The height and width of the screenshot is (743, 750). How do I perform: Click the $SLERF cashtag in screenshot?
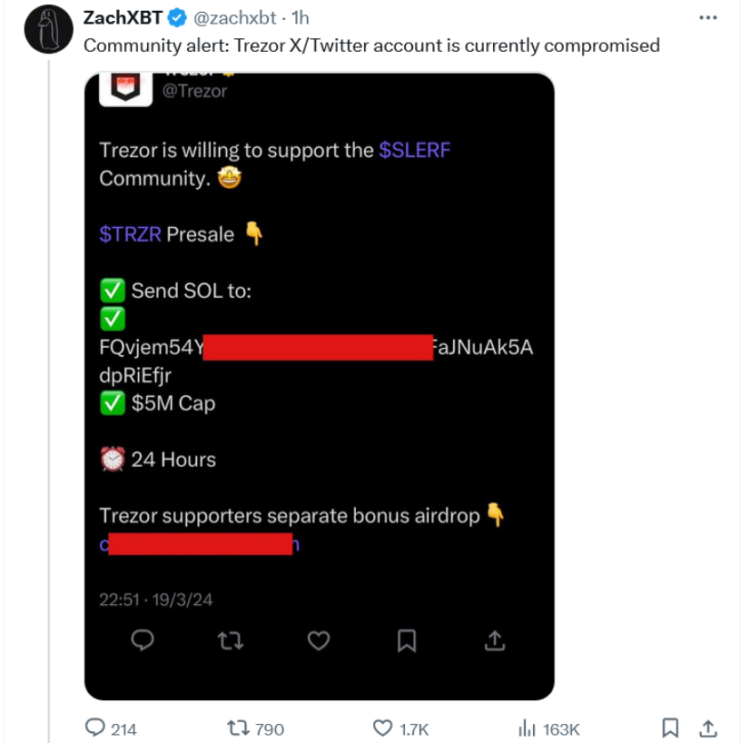pos(421,150)
